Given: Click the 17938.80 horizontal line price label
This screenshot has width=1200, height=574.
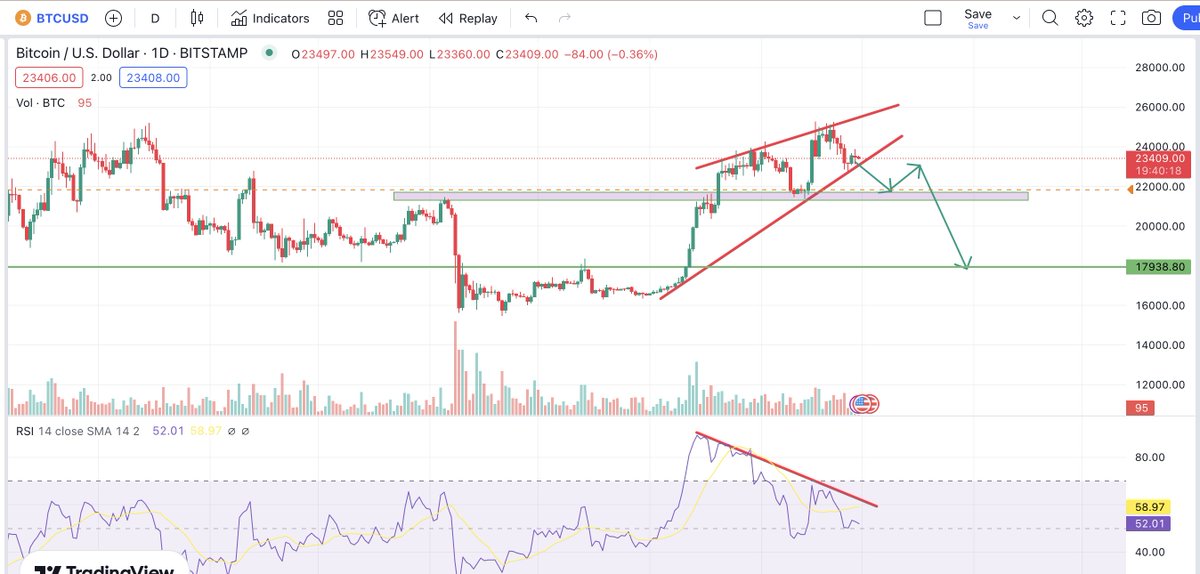Looking at the screenshot, I should [x=1158, y=267].
